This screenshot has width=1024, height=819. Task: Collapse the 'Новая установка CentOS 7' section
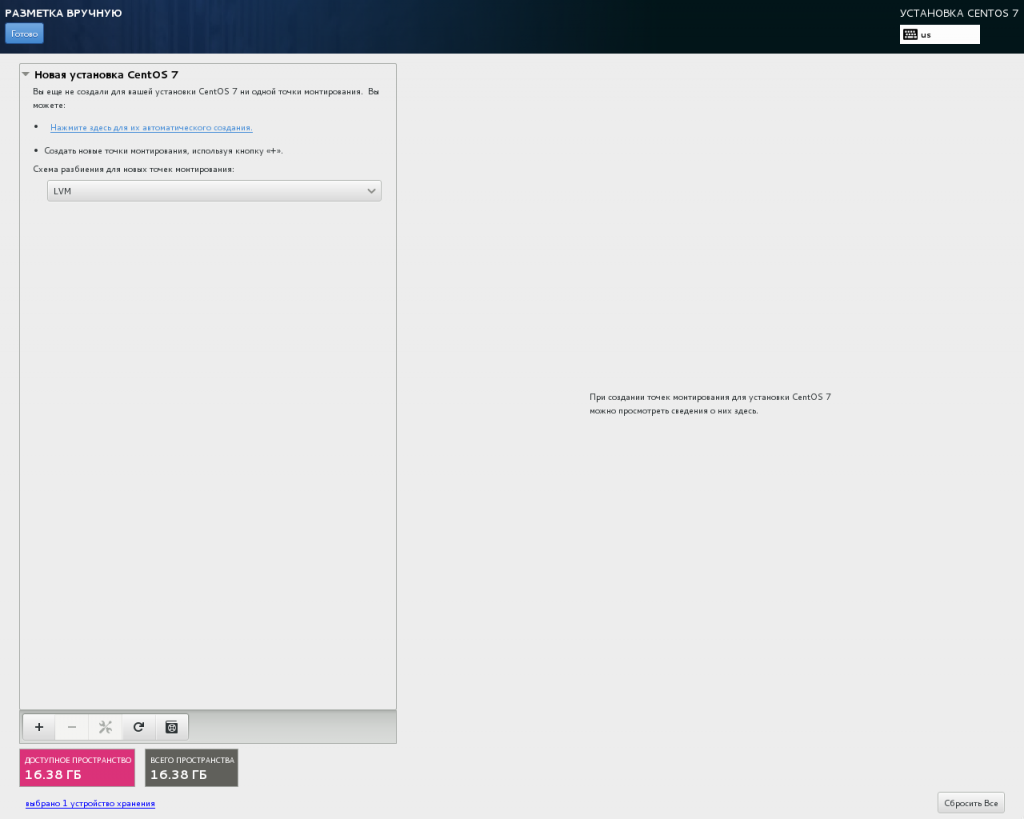coord(26,74)
